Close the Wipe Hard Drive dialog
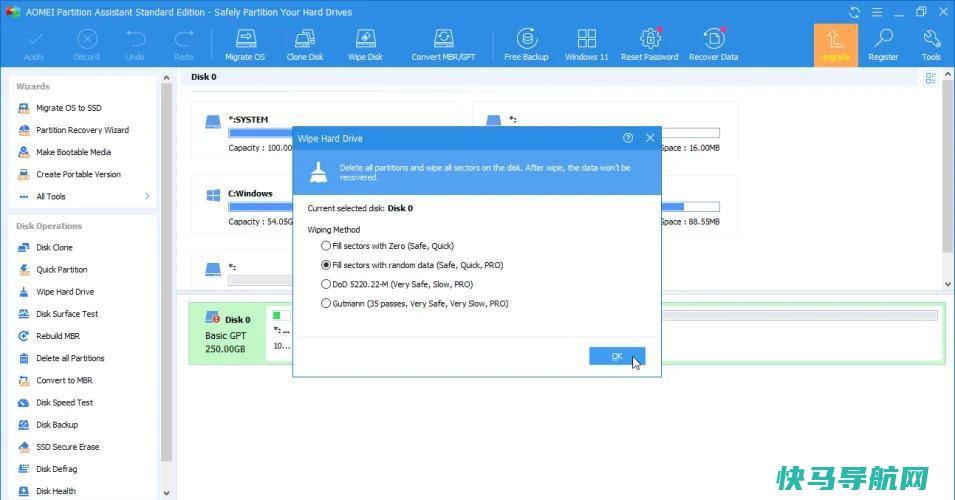This screenshot has width=955, height=500. click(x=650, y=138)
